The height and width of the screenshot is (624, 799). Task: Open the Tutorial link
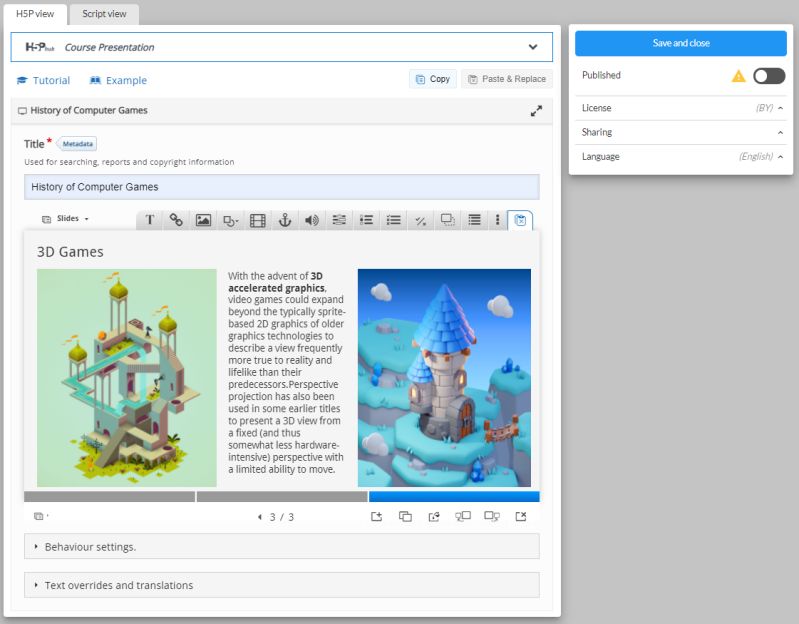click(43, 80)
